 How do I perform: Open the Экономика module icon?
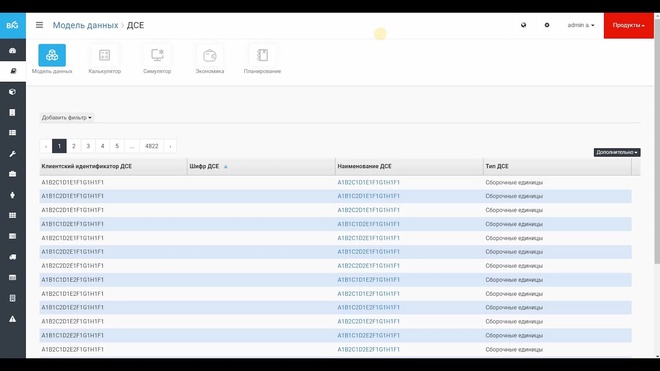[210, 55]
